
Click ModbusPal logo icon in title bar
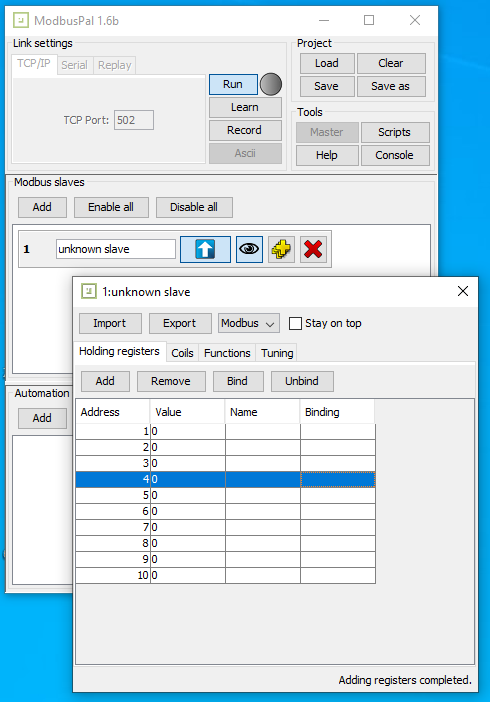tap(21, 21)
